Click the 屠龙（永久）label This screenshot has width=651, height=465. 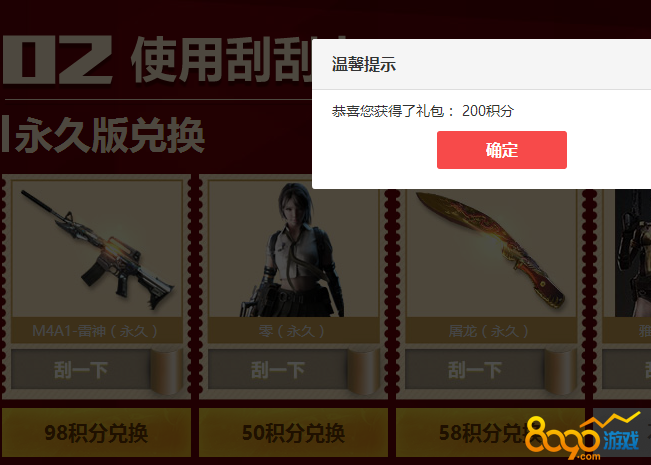[x=490, y=331]
